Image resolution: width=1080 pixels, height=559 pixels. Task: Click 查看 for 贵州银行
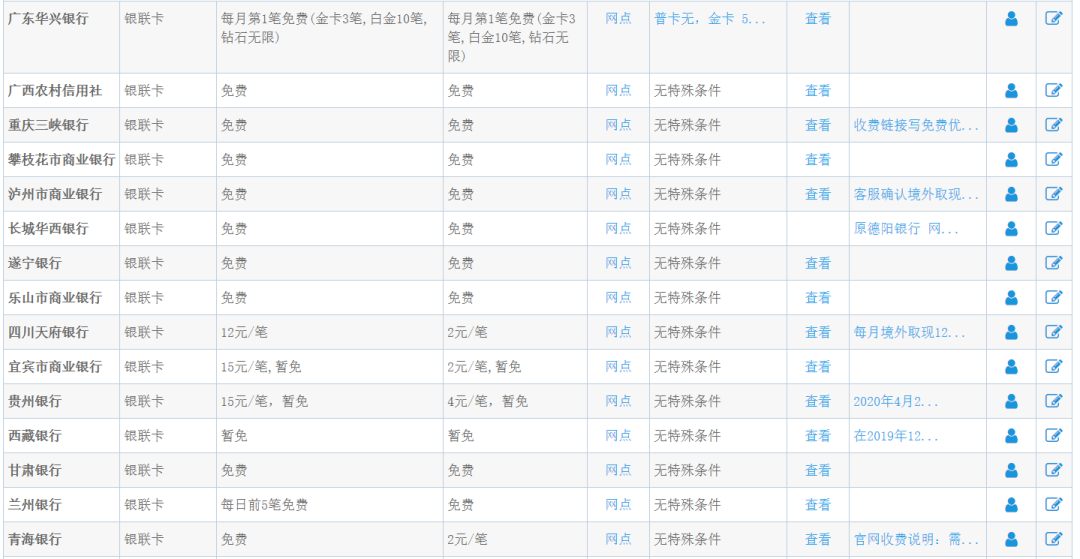[x=818, y=401]
